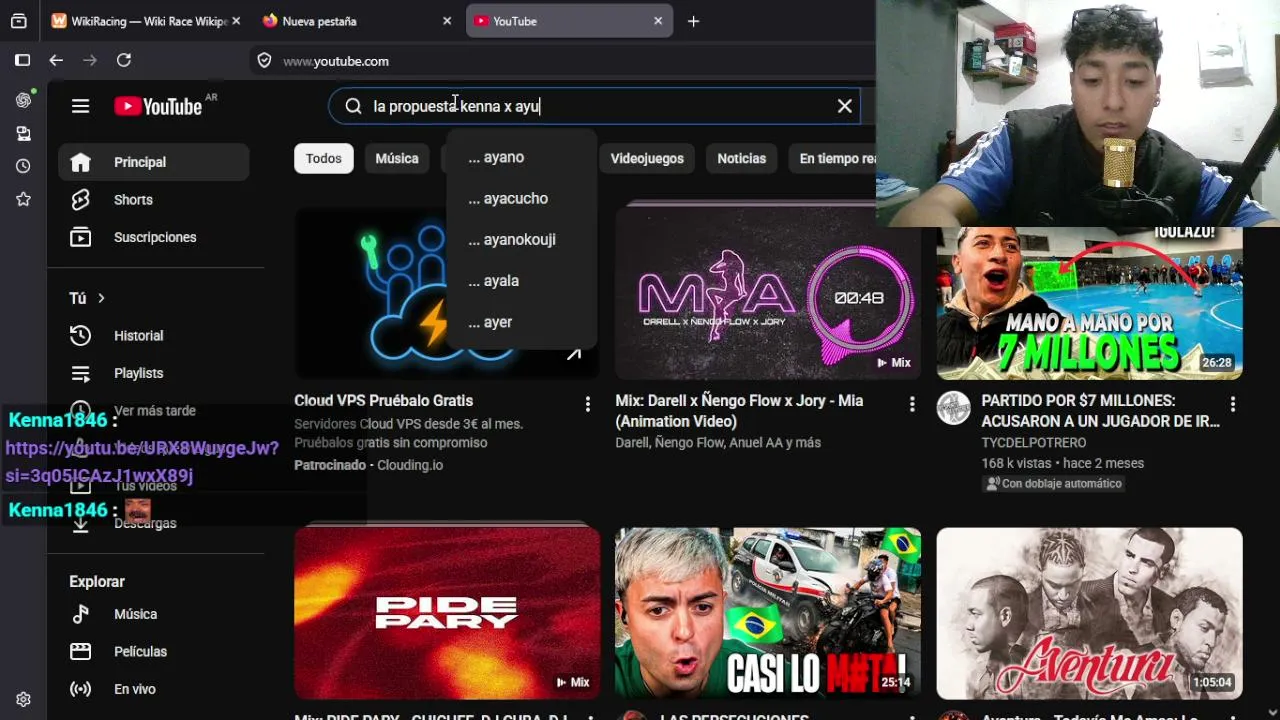Screen dimensions: 1280x720
Task: Open Firefox View from the tab bar
Action: [x=18, y=21]
